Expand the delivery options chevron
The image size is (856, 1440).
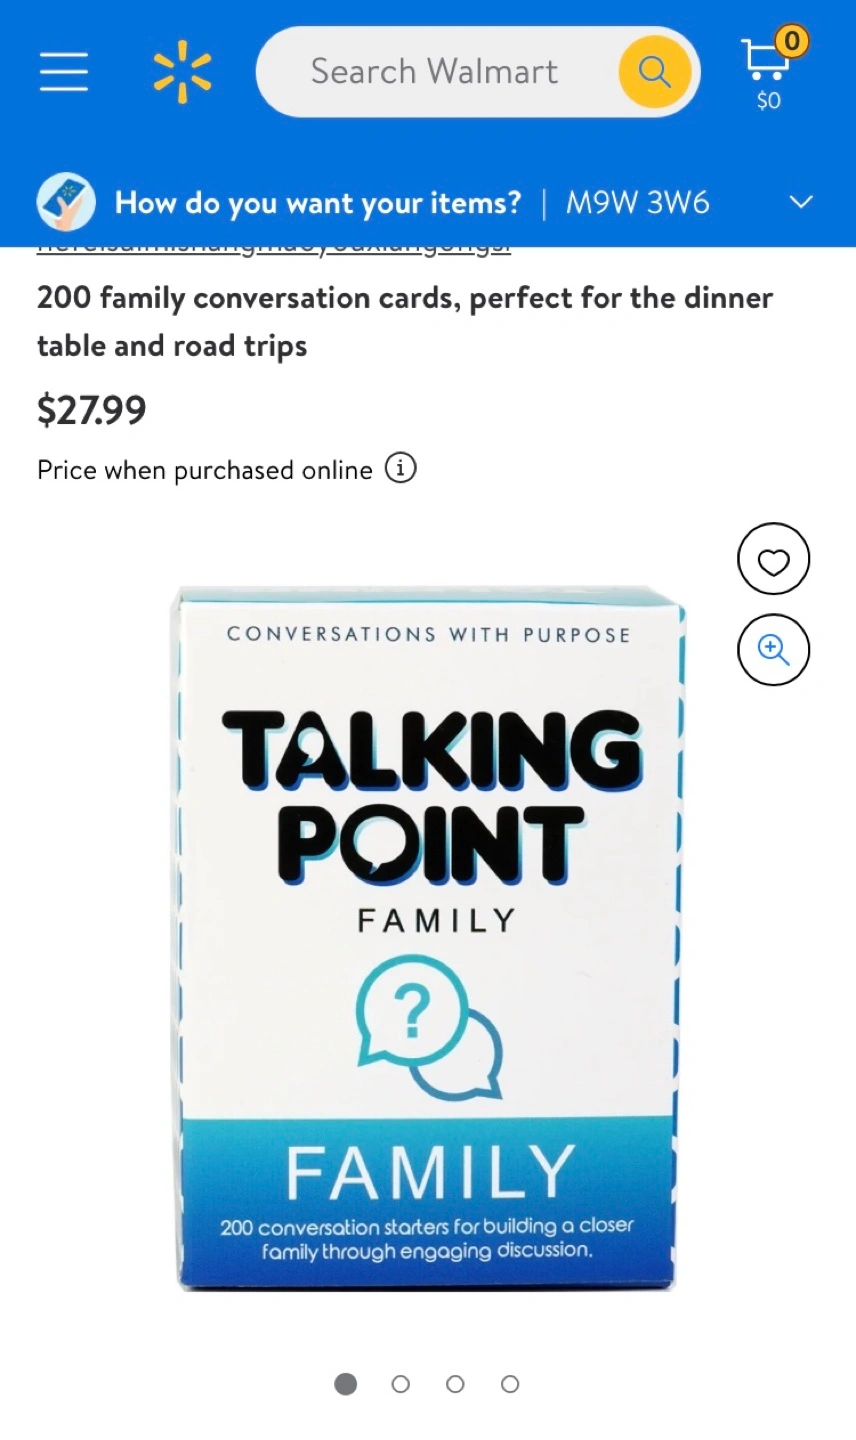[801, 202]
